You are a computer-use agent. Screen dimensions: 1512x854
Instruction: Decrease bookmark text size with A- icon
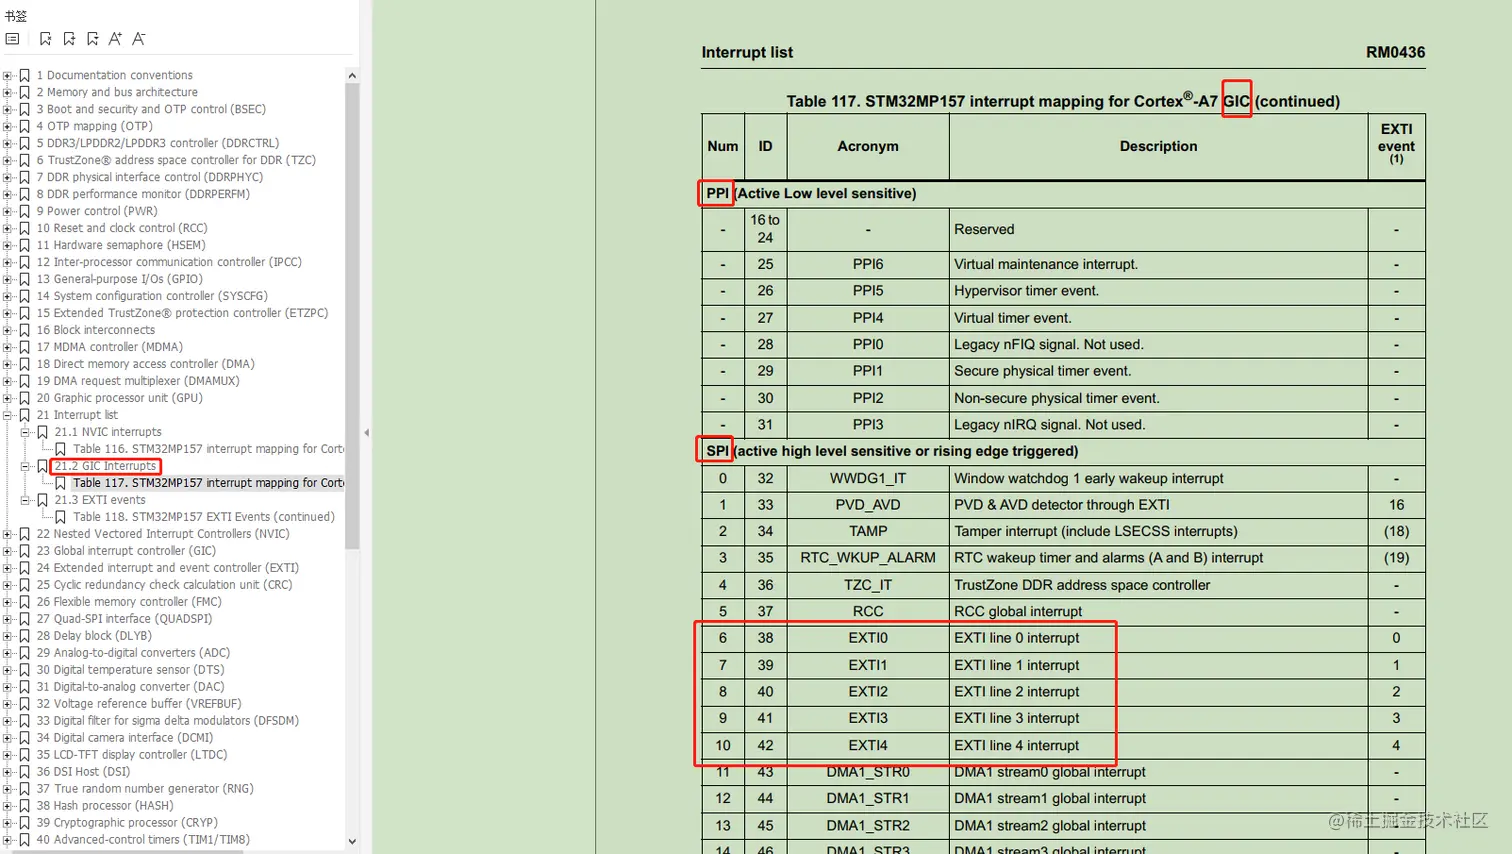coord(139,39)
